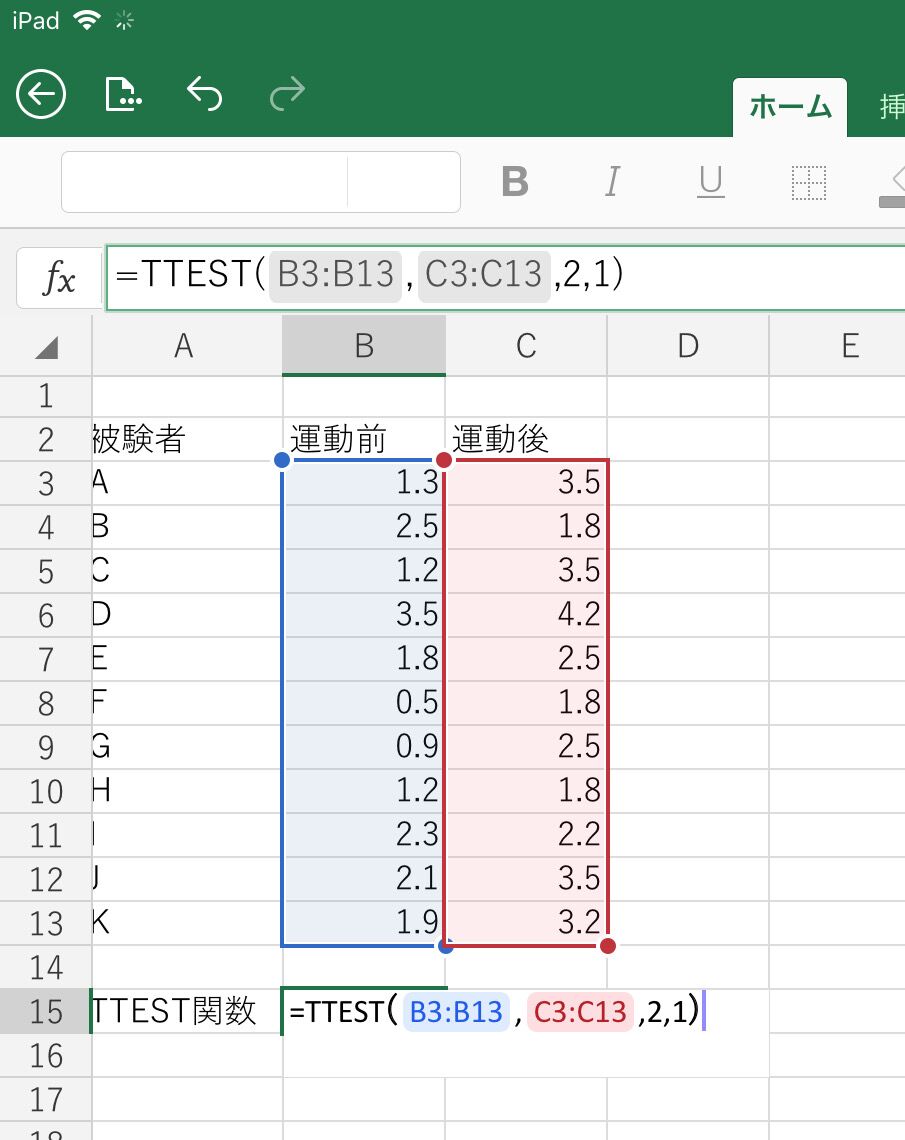Viewport: 905px width, 1140px height.
Task: Tap the back arrow circle icon
Action: coord(41,95)
